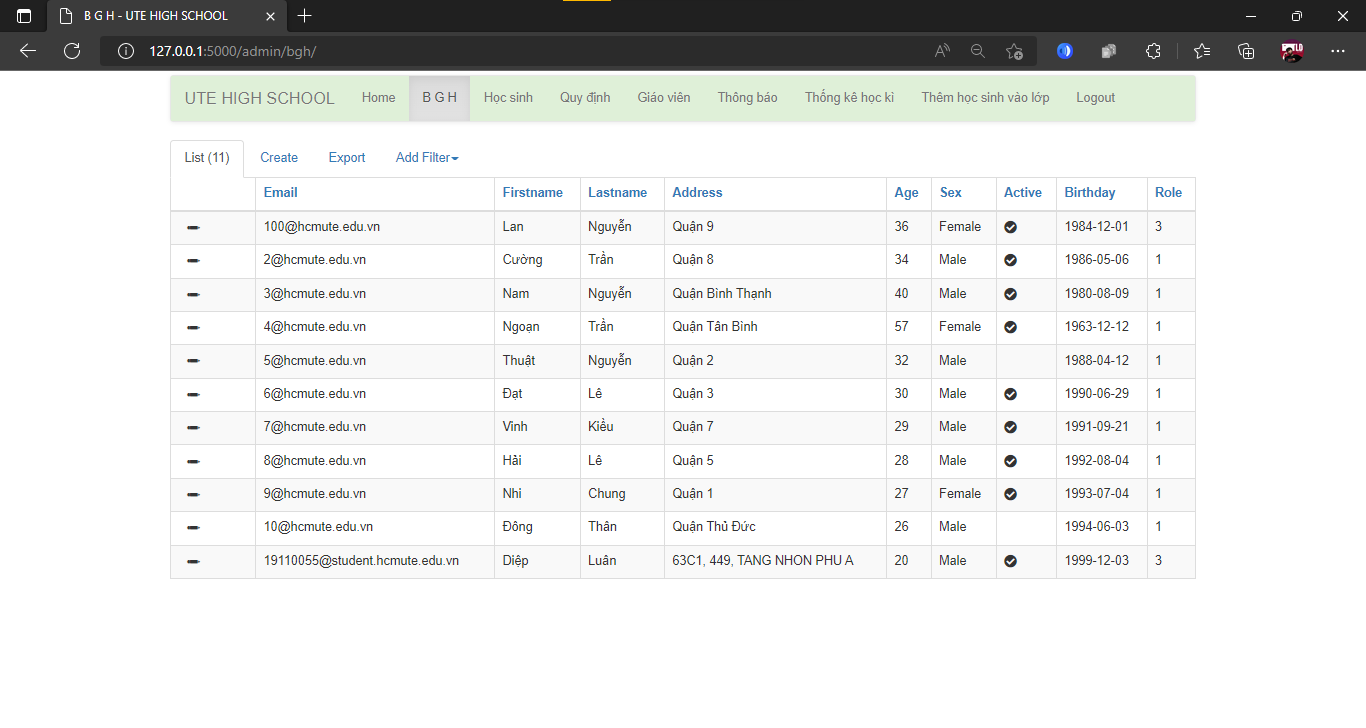Image resolution: width=1366 pixels, height=728 pixels.
Task: Open Collections from the Edge toolbar icon
Action: (x=1246, y=51)
